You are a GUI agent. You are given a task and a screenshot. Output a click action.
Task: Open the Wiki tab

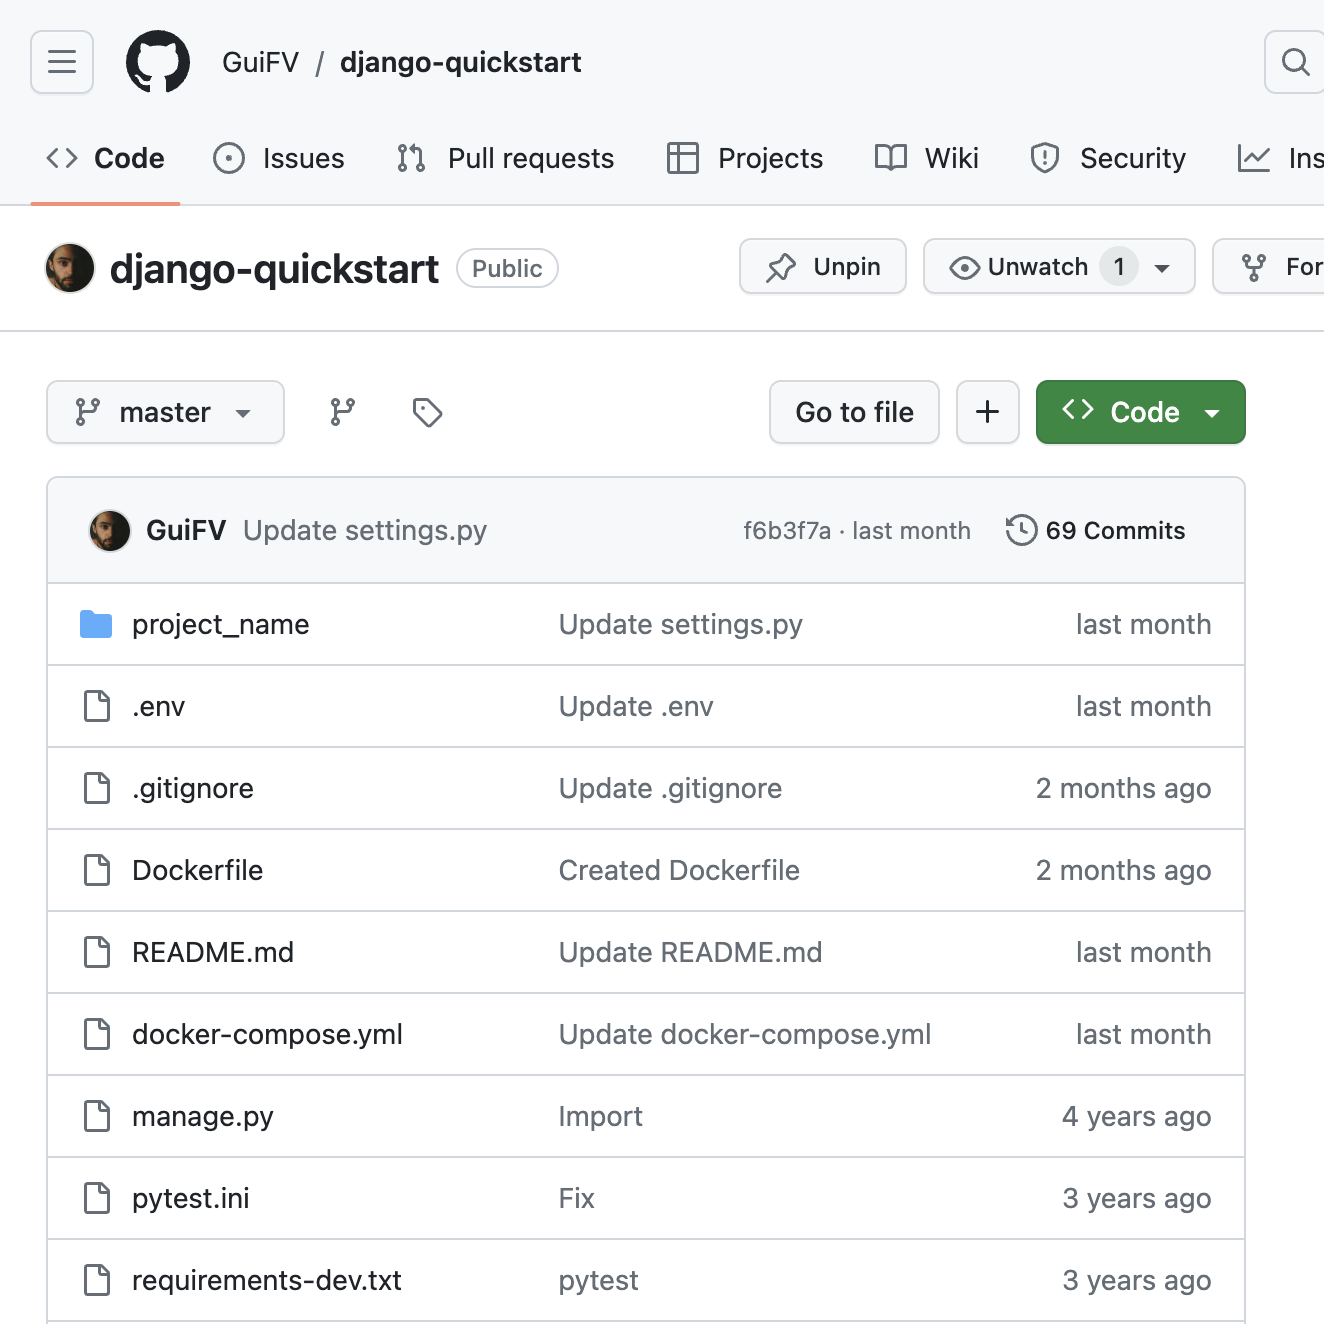click(x=927, y=158)
